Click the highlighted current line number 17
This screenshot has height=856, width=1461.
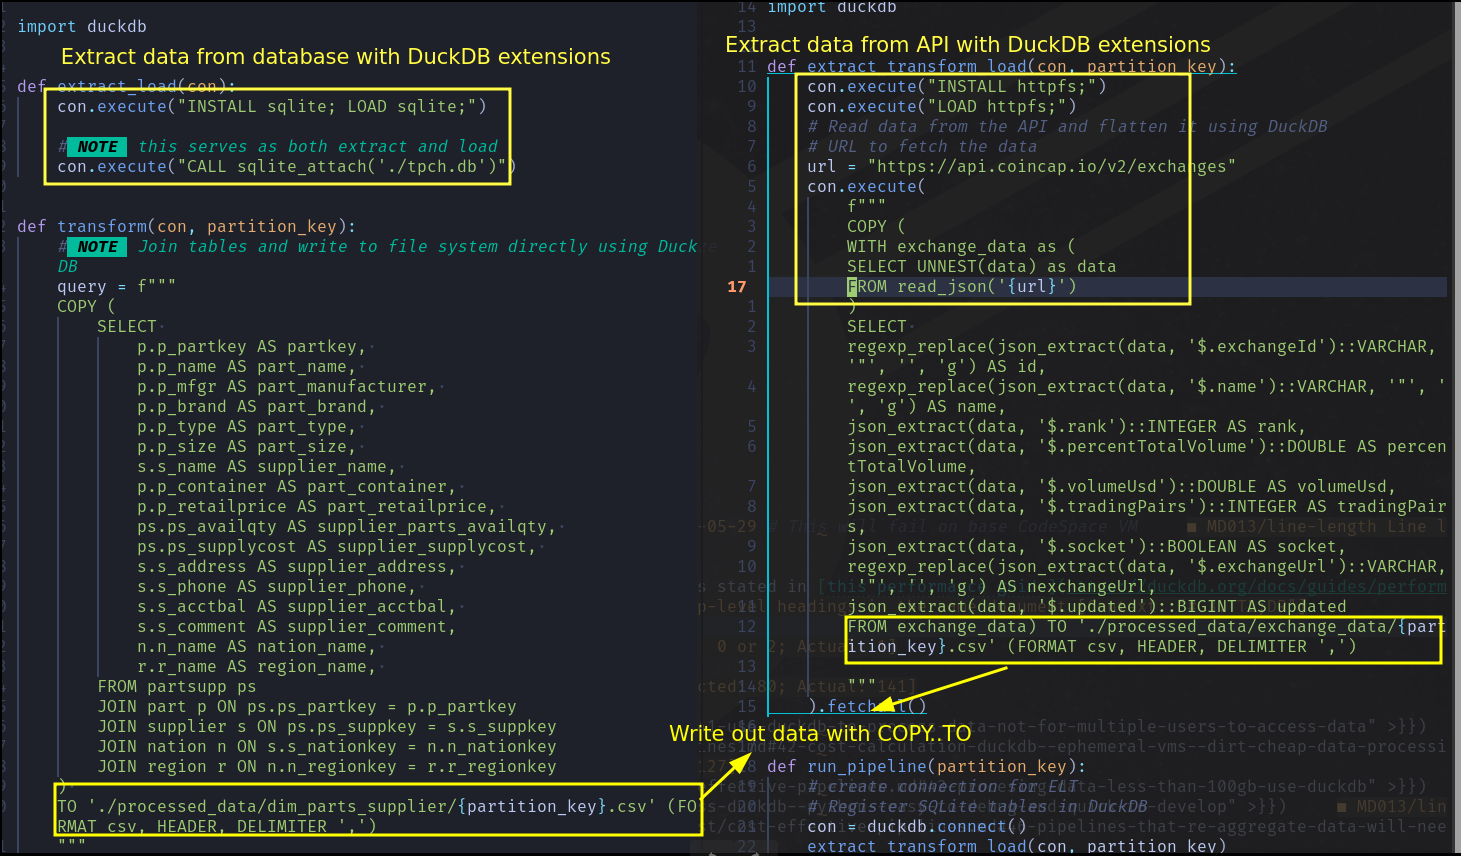tap(737, 287)
